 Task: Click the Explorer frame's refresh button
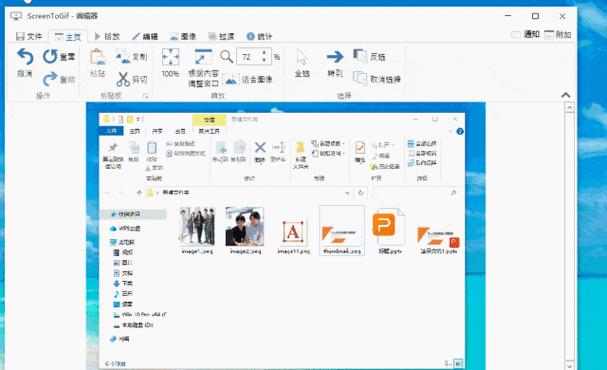tap(361, 192)
